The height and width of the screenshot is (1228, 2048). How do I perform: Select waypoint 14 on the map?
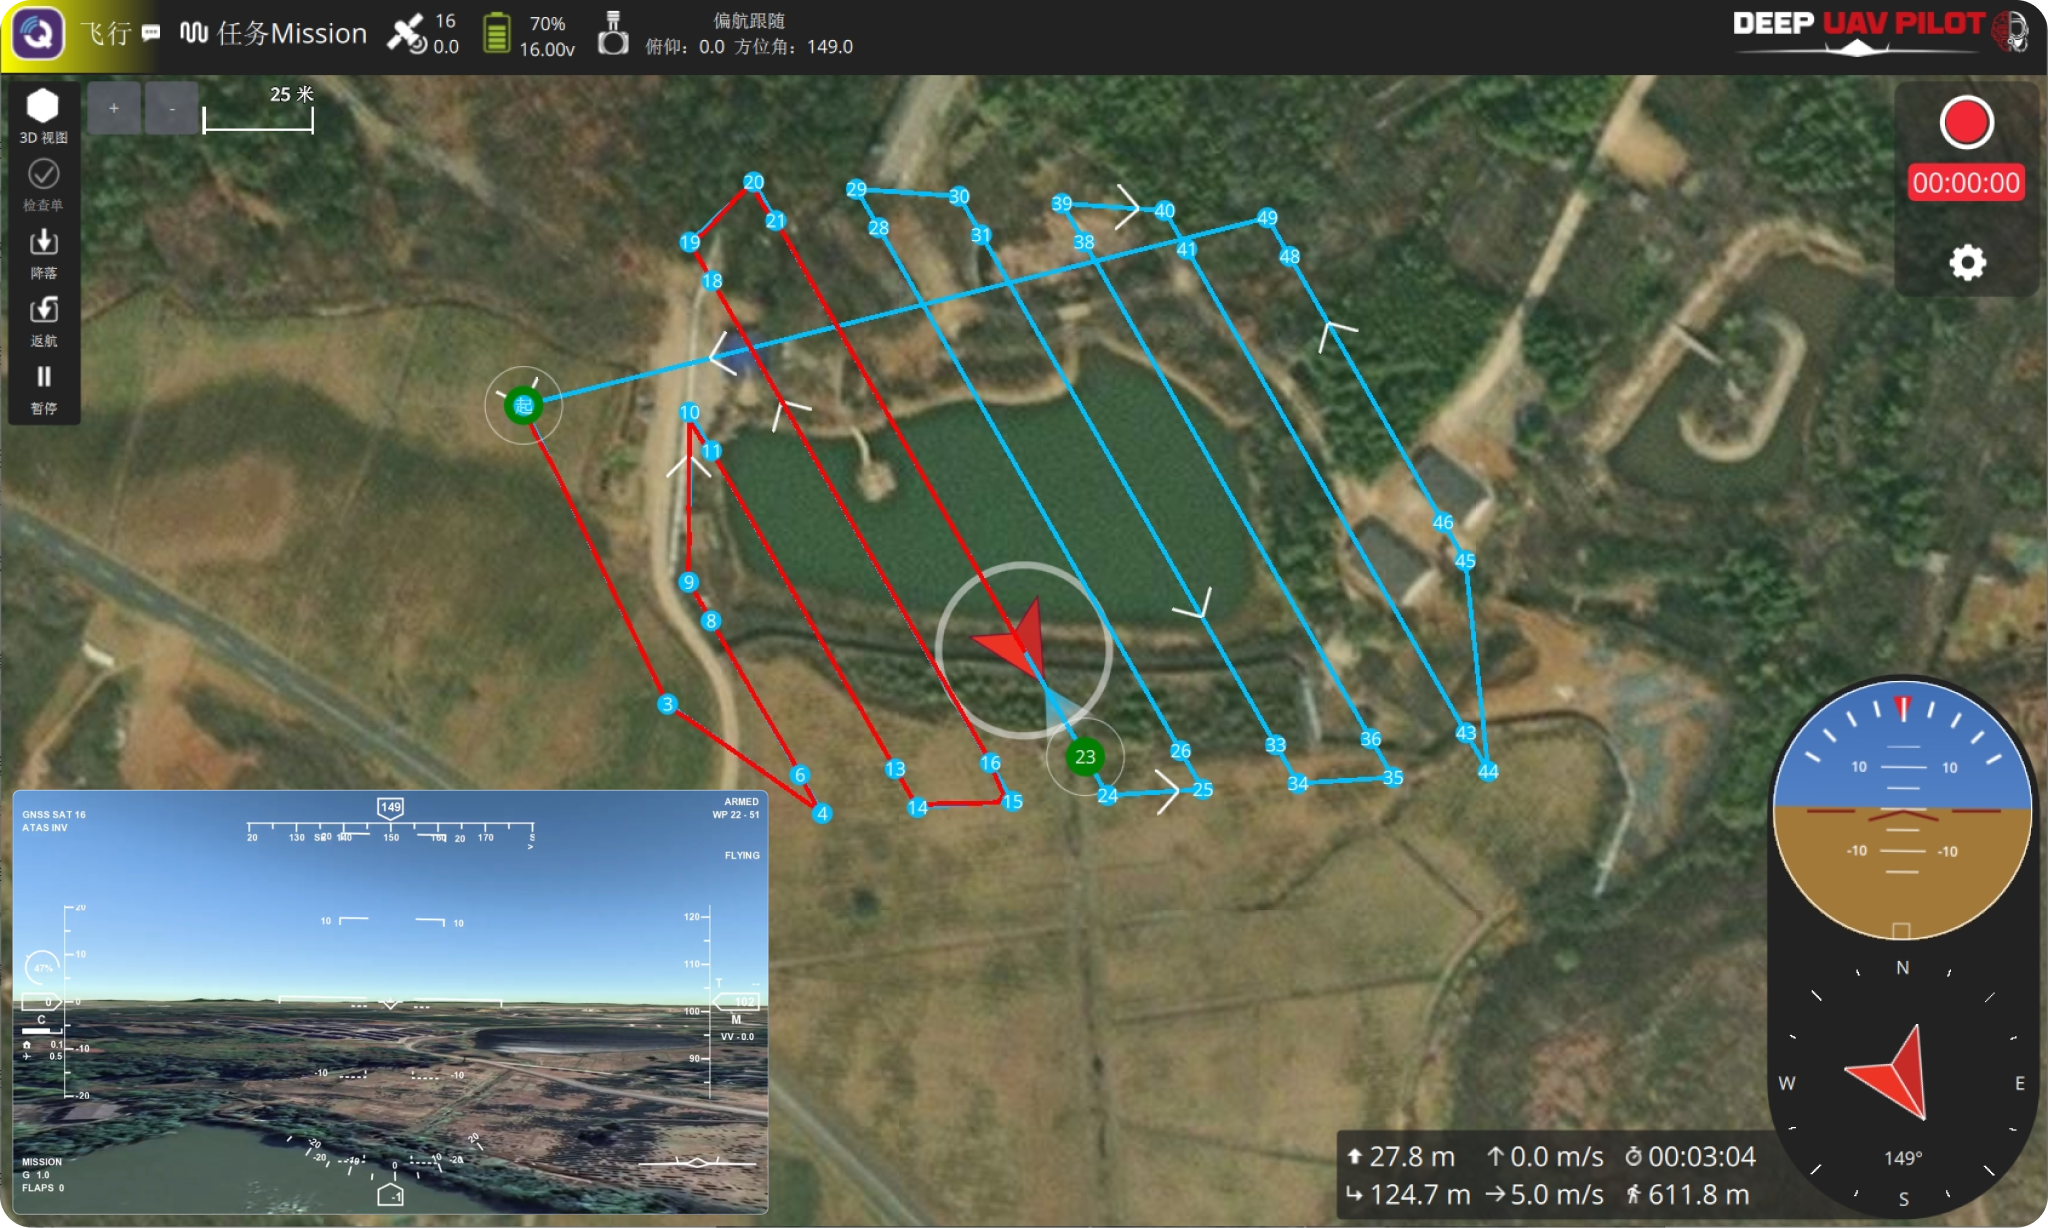pyautogui.click(x=917, y=807)
